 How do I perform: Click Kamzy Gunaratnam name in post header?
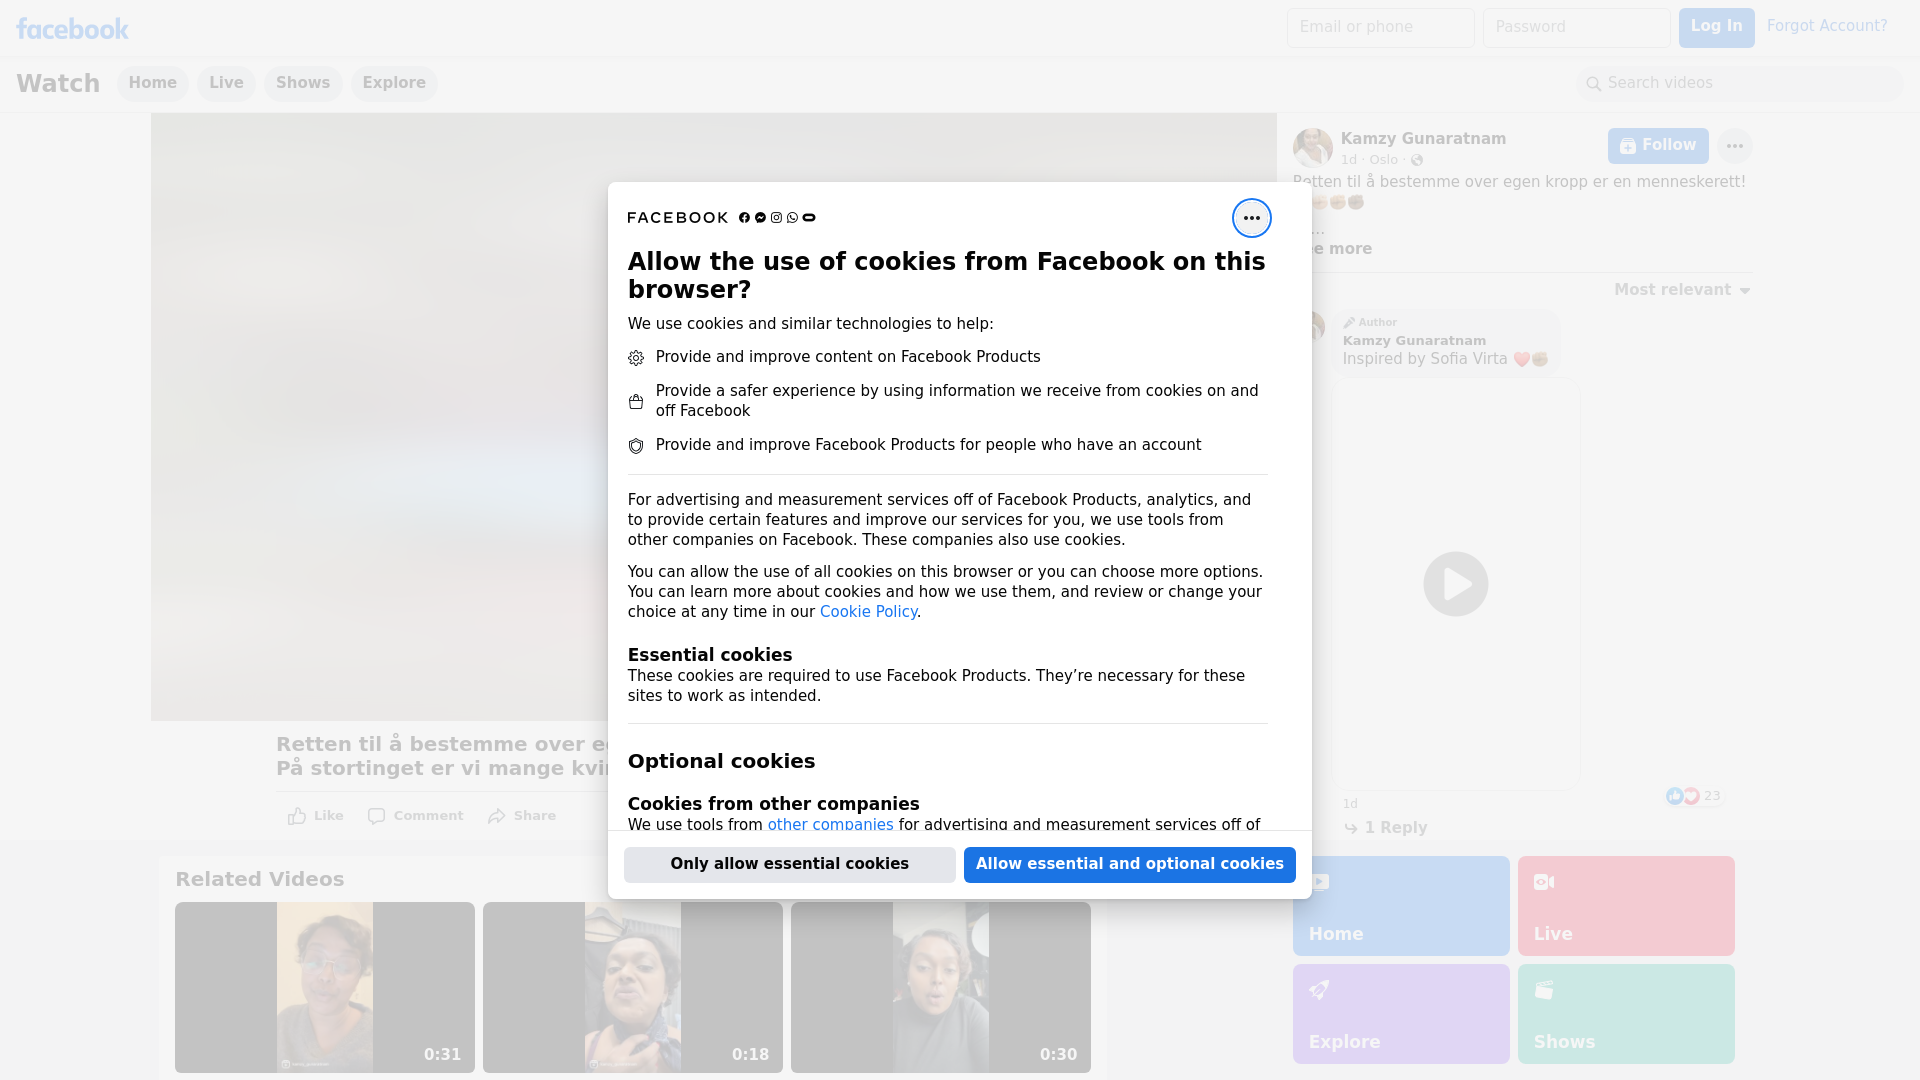coord(1423,139)
